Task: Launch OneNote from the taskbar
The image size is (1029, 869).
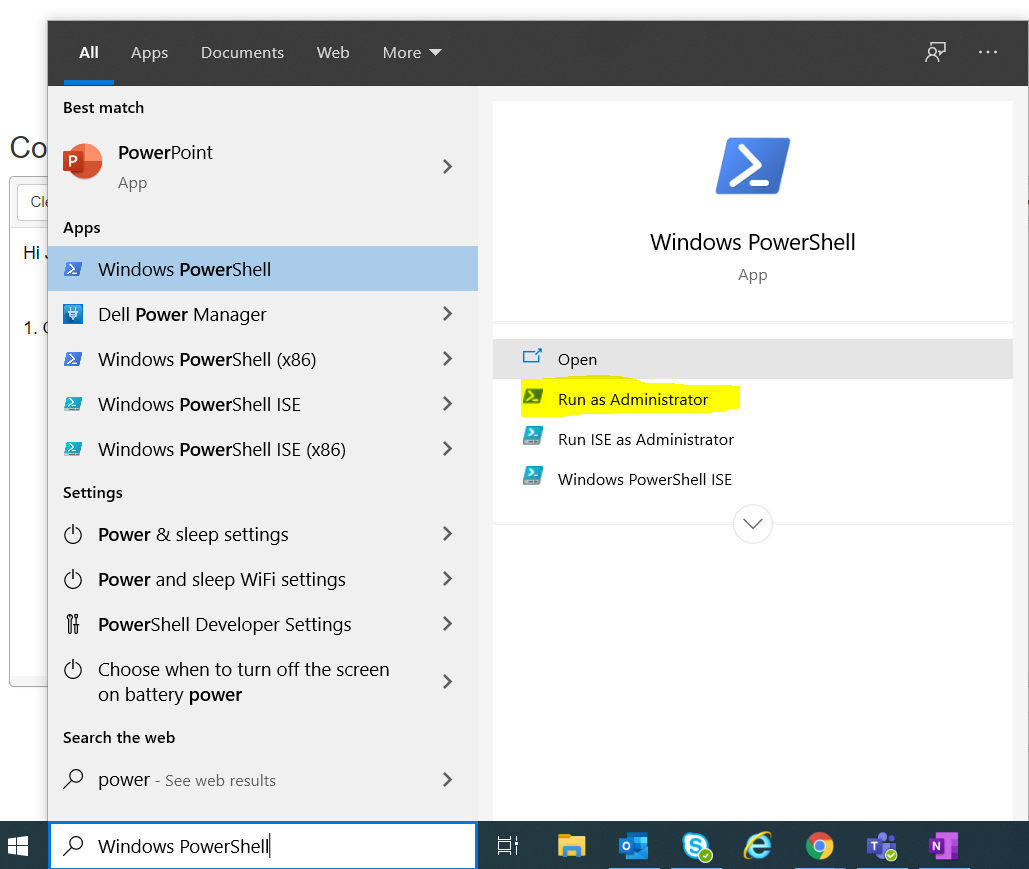Action: (942, 846)
